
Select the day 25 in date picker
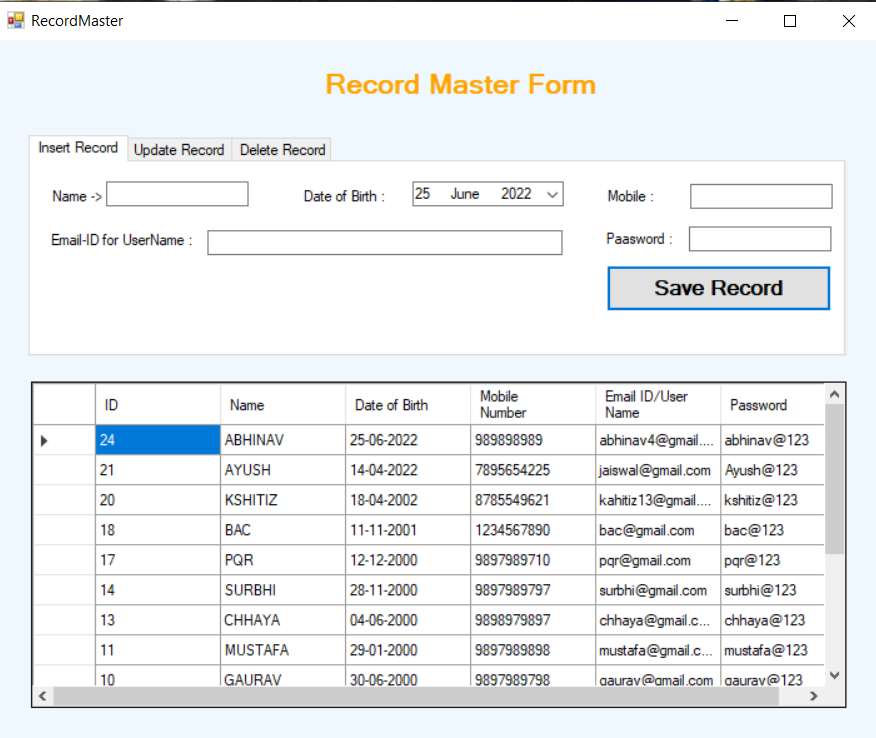(422, 194)
